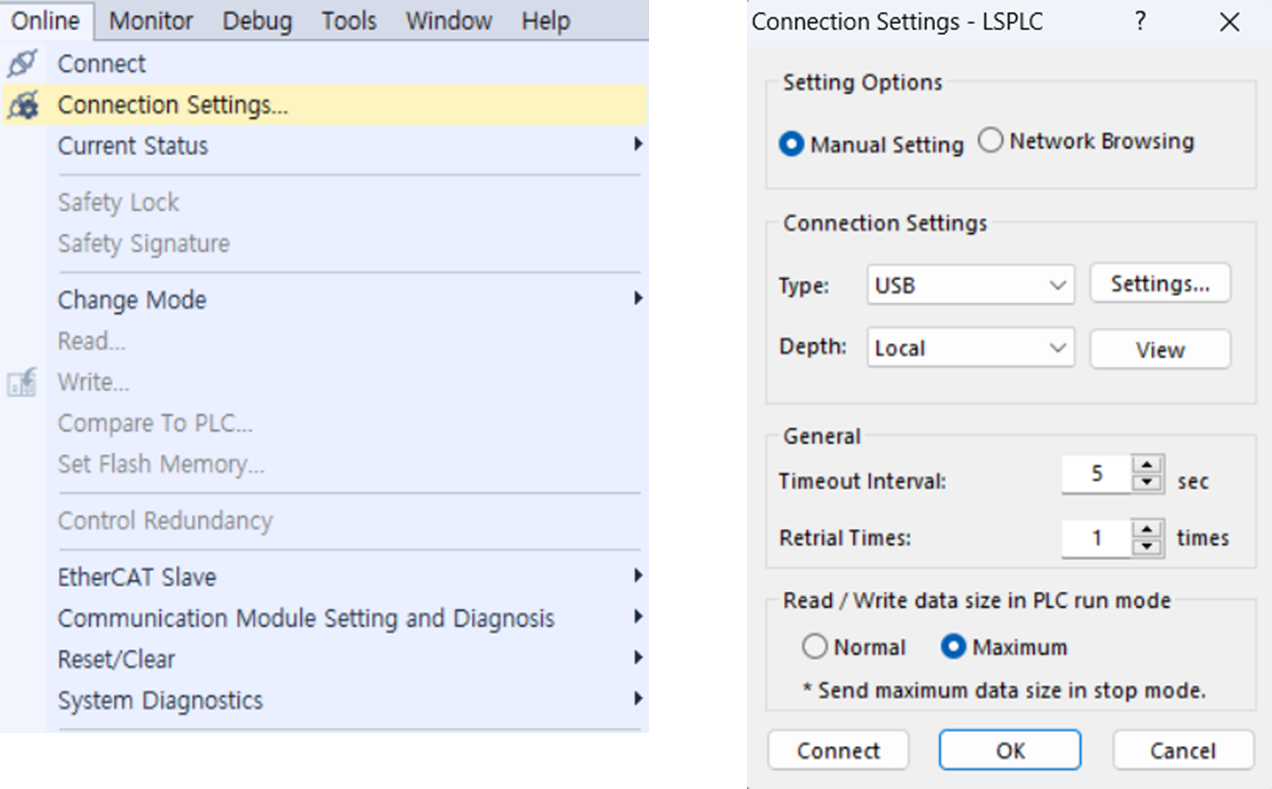Choose Normal read/write data size
This screenshot has width=1272, height=789.
point(814,646)
